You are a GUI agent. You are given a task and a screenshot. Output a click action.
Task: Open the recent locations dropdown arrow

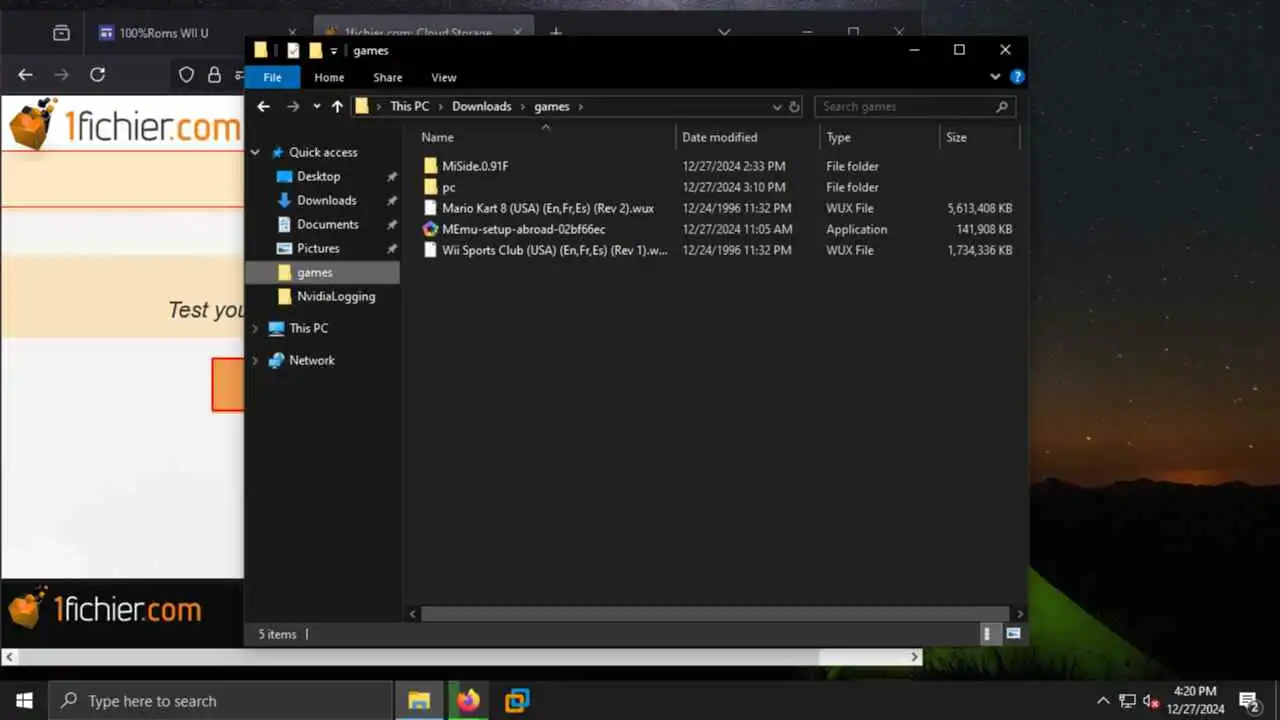(x=316, y=106)
